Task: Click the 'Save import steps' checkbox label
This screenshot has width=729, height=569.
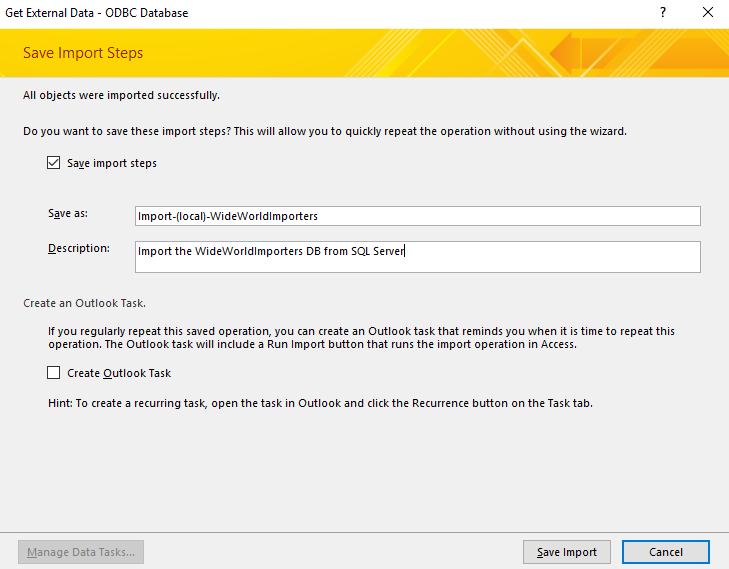Action: (111, 163)
